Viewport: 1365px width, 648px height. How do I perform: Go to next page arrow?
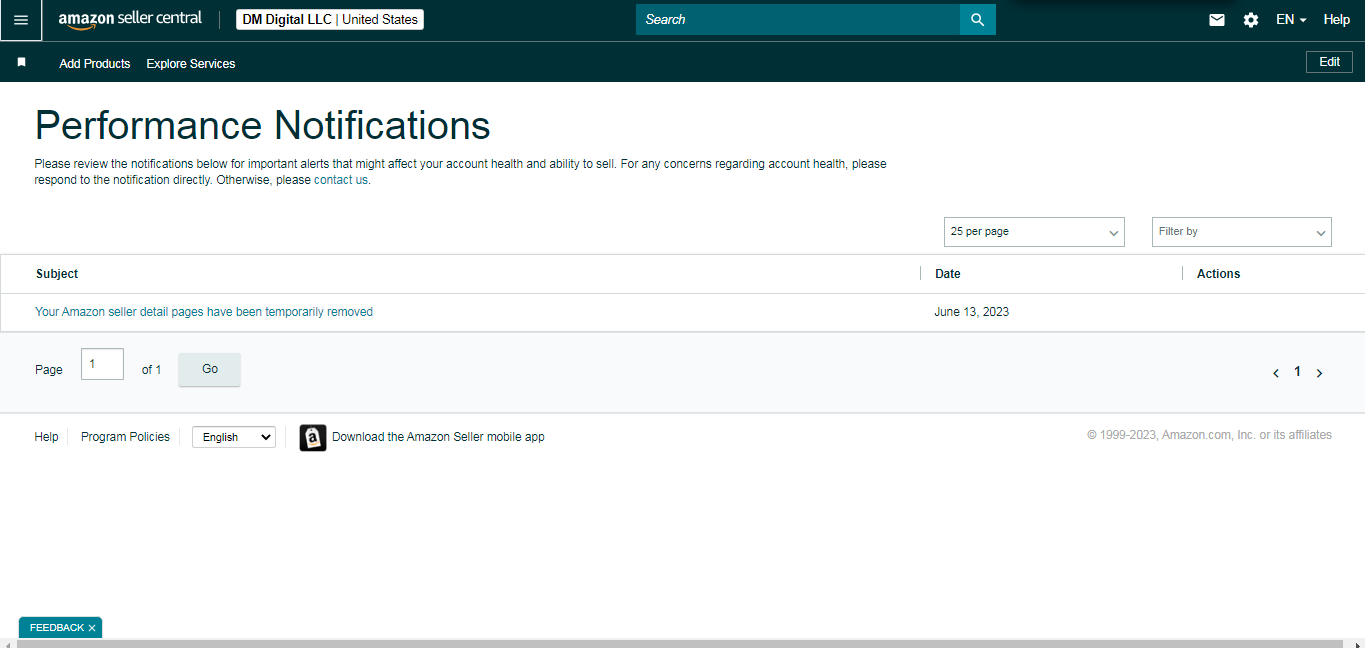1319,373
